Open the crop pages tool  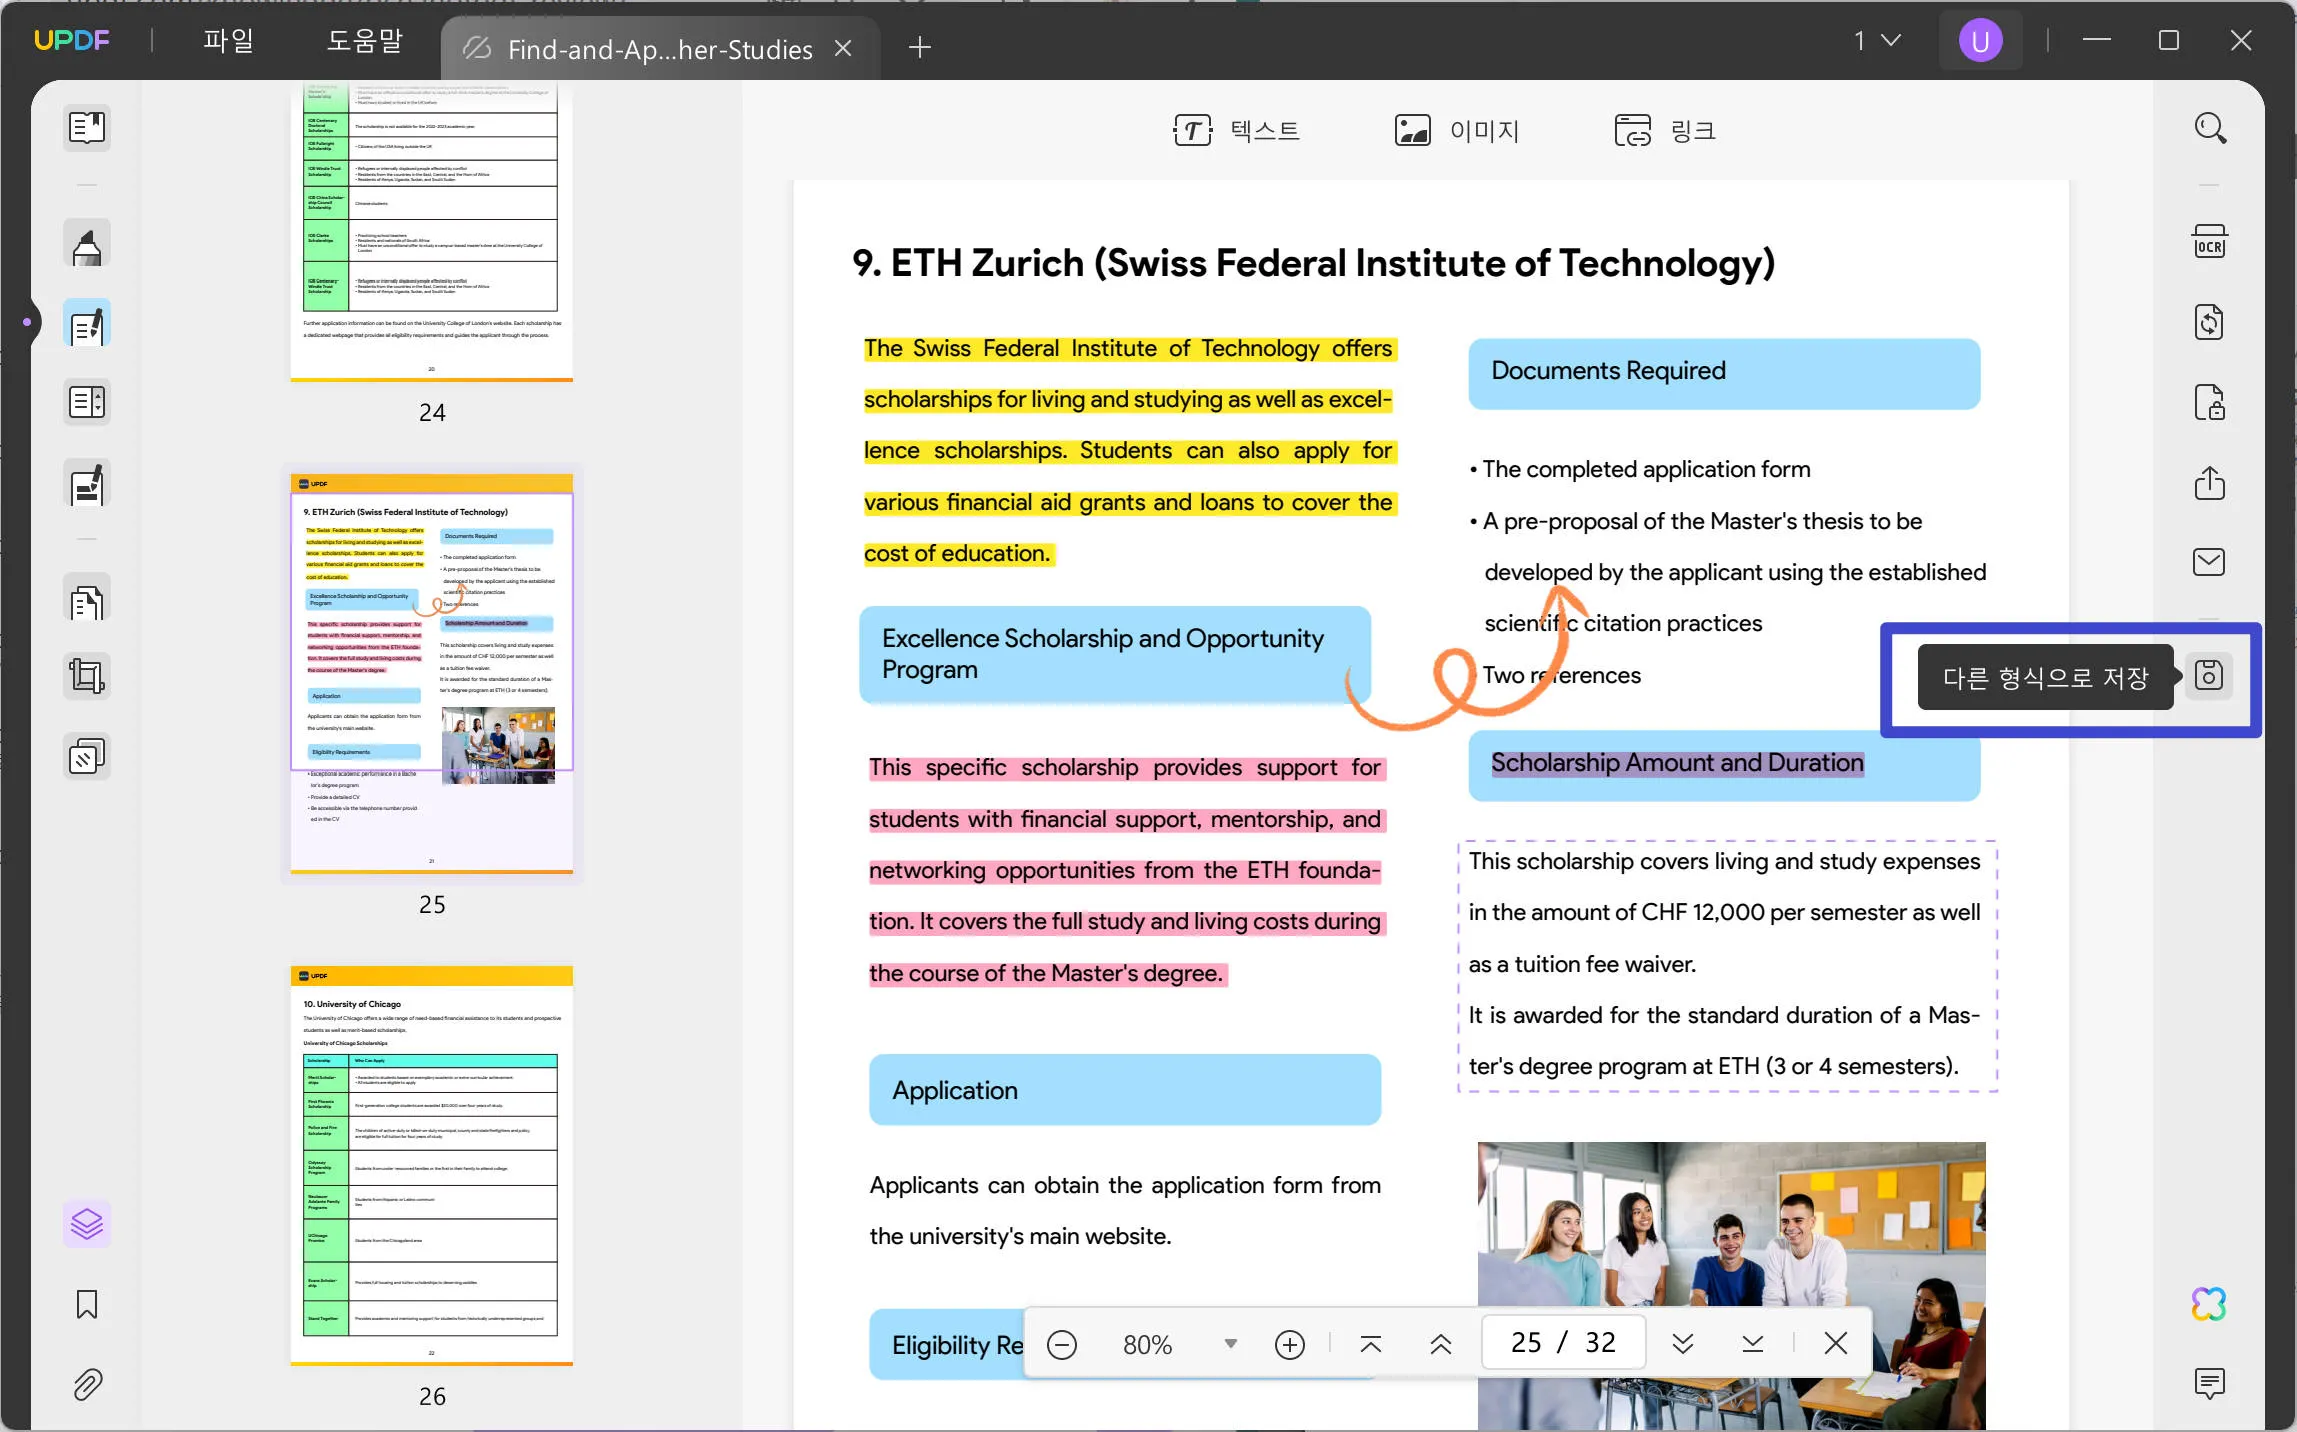[x=87, y=676]
